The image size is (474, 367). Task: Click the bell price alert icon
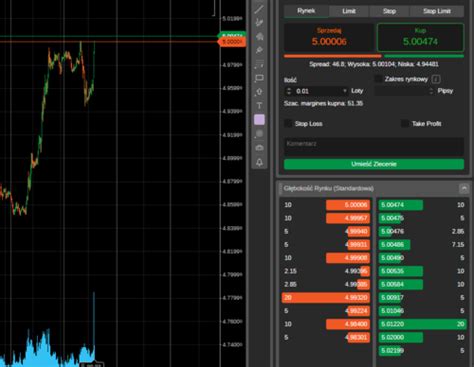pyautogui.click(x=259, y=162)
